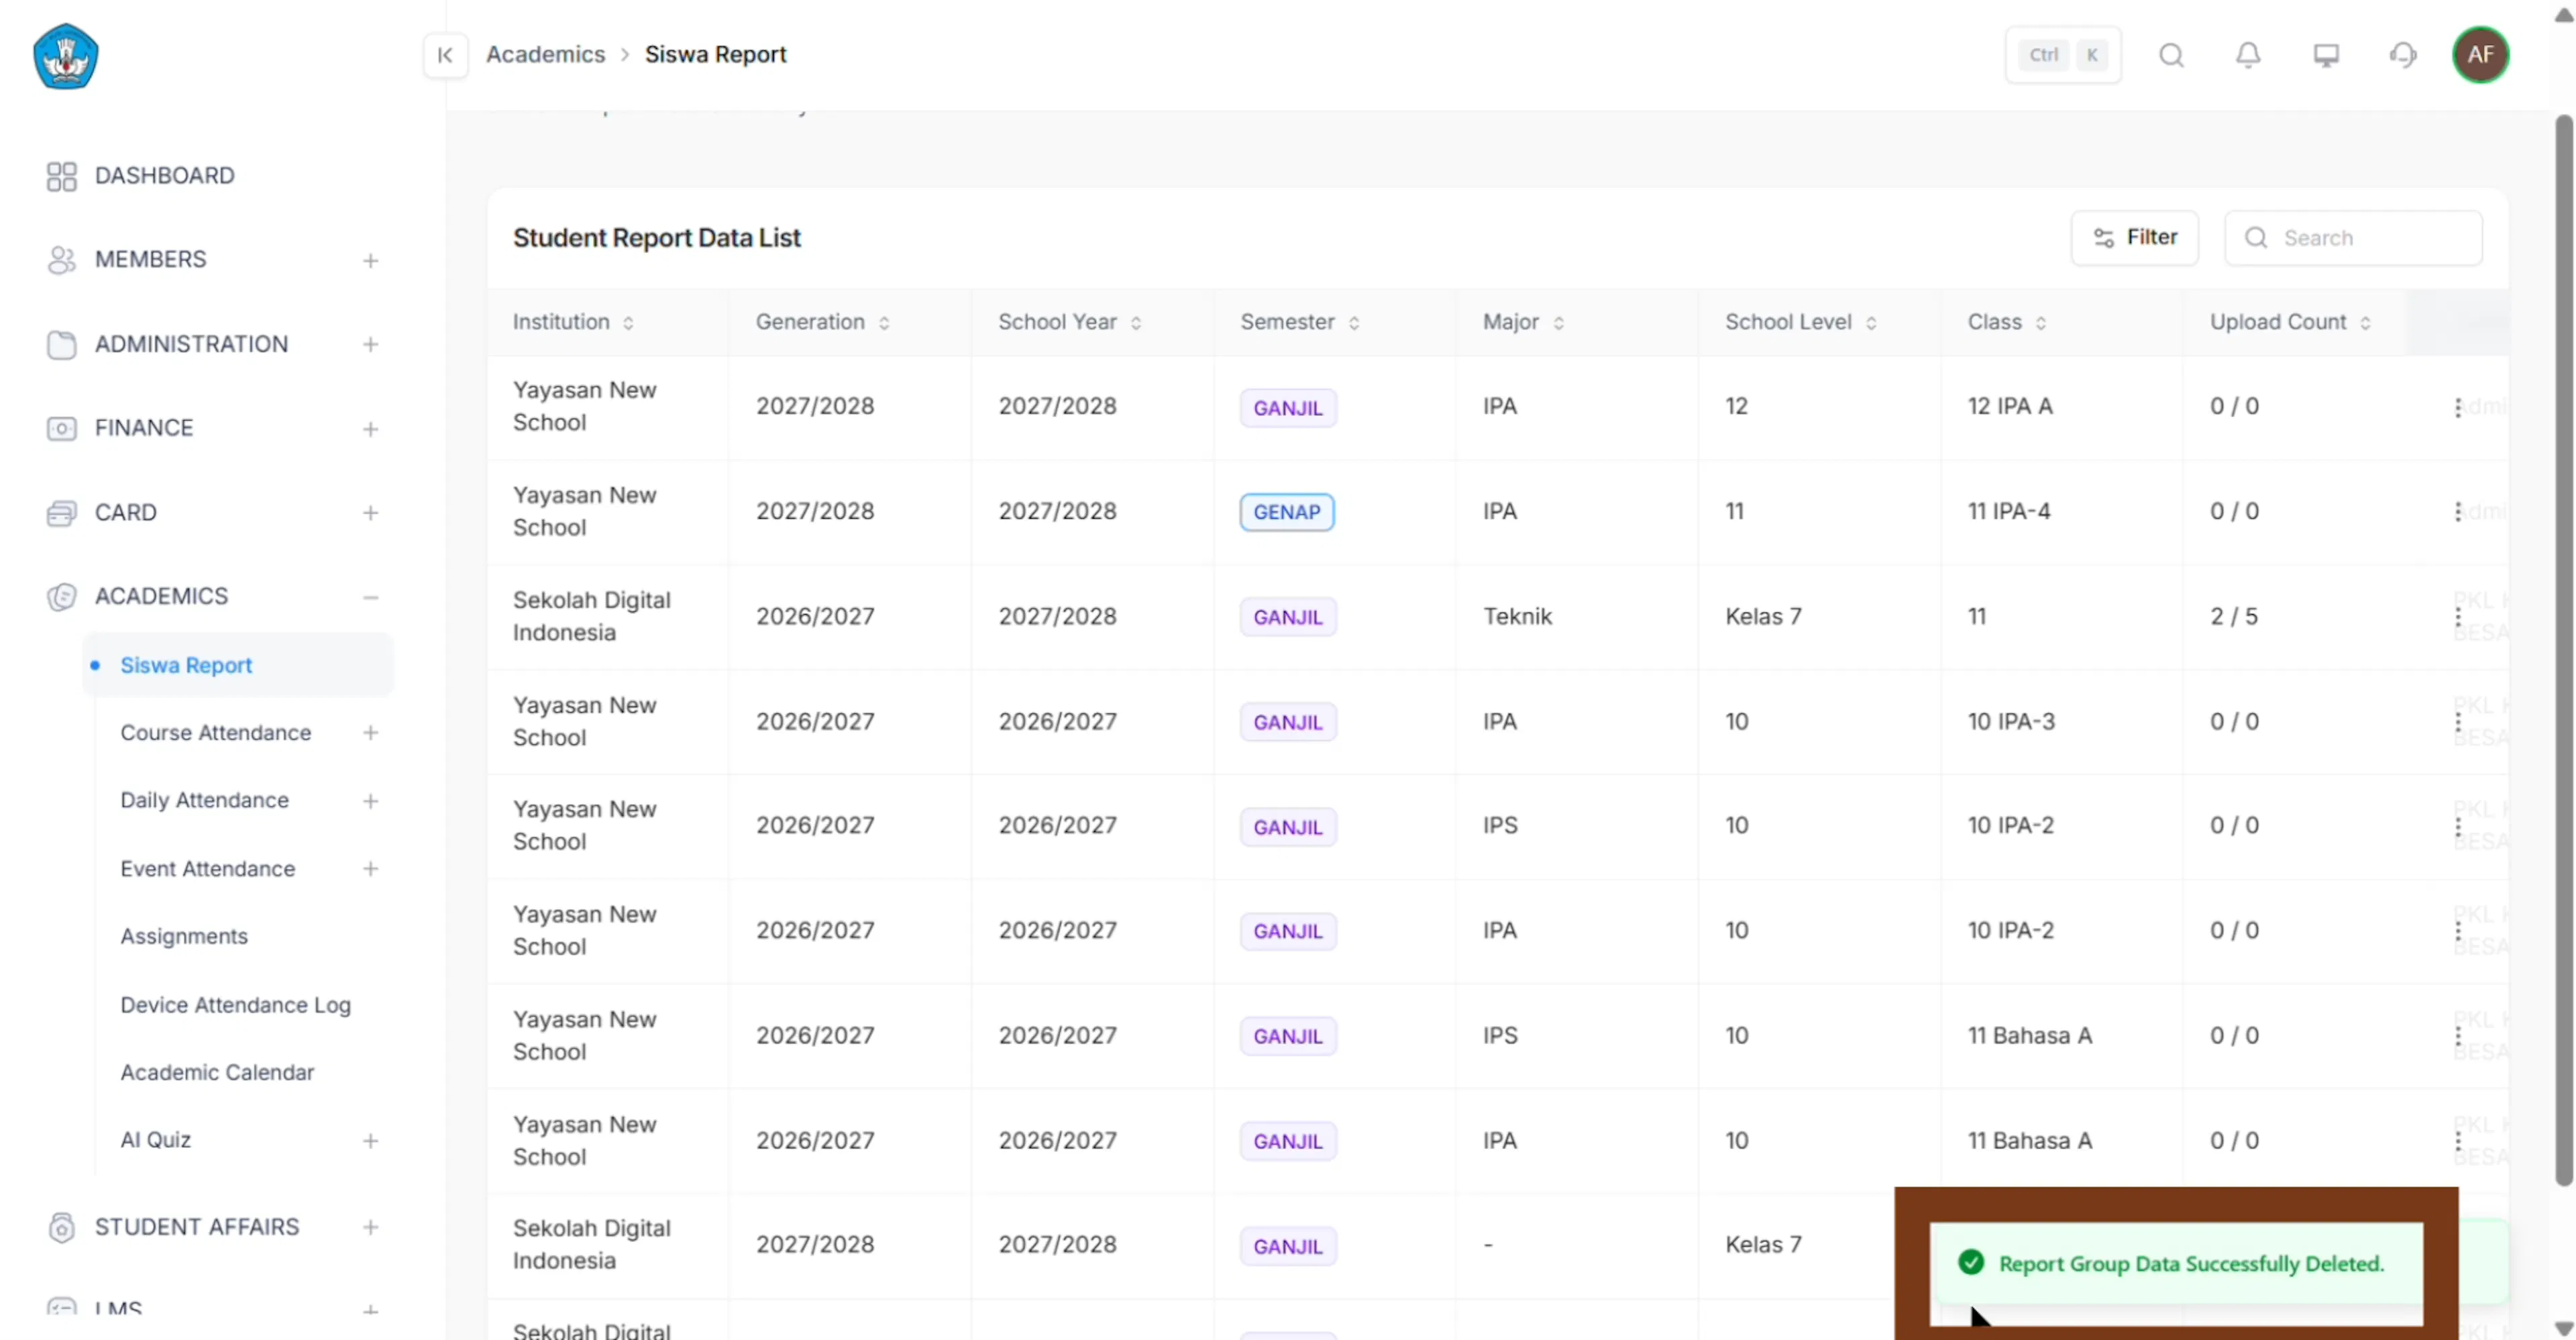
Task: Click the Academics icon in the sidebar
Action: tap(61, 597)
